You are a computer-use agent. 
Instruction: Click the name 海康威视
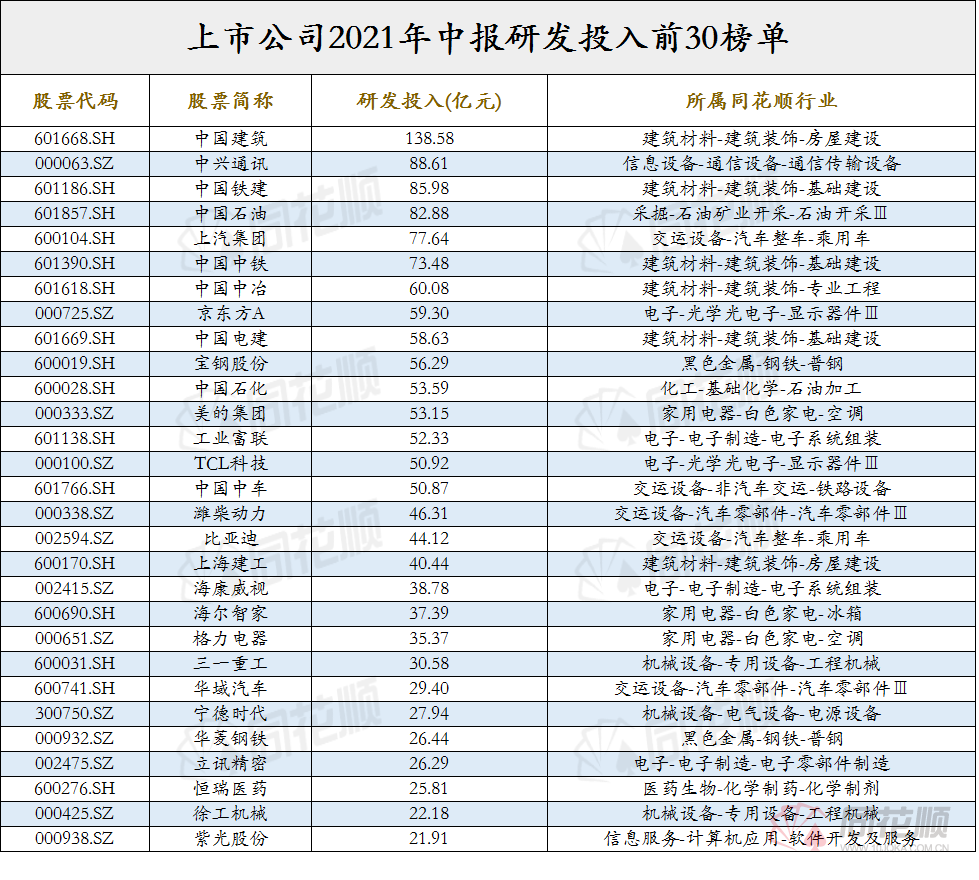coord(230,588)
